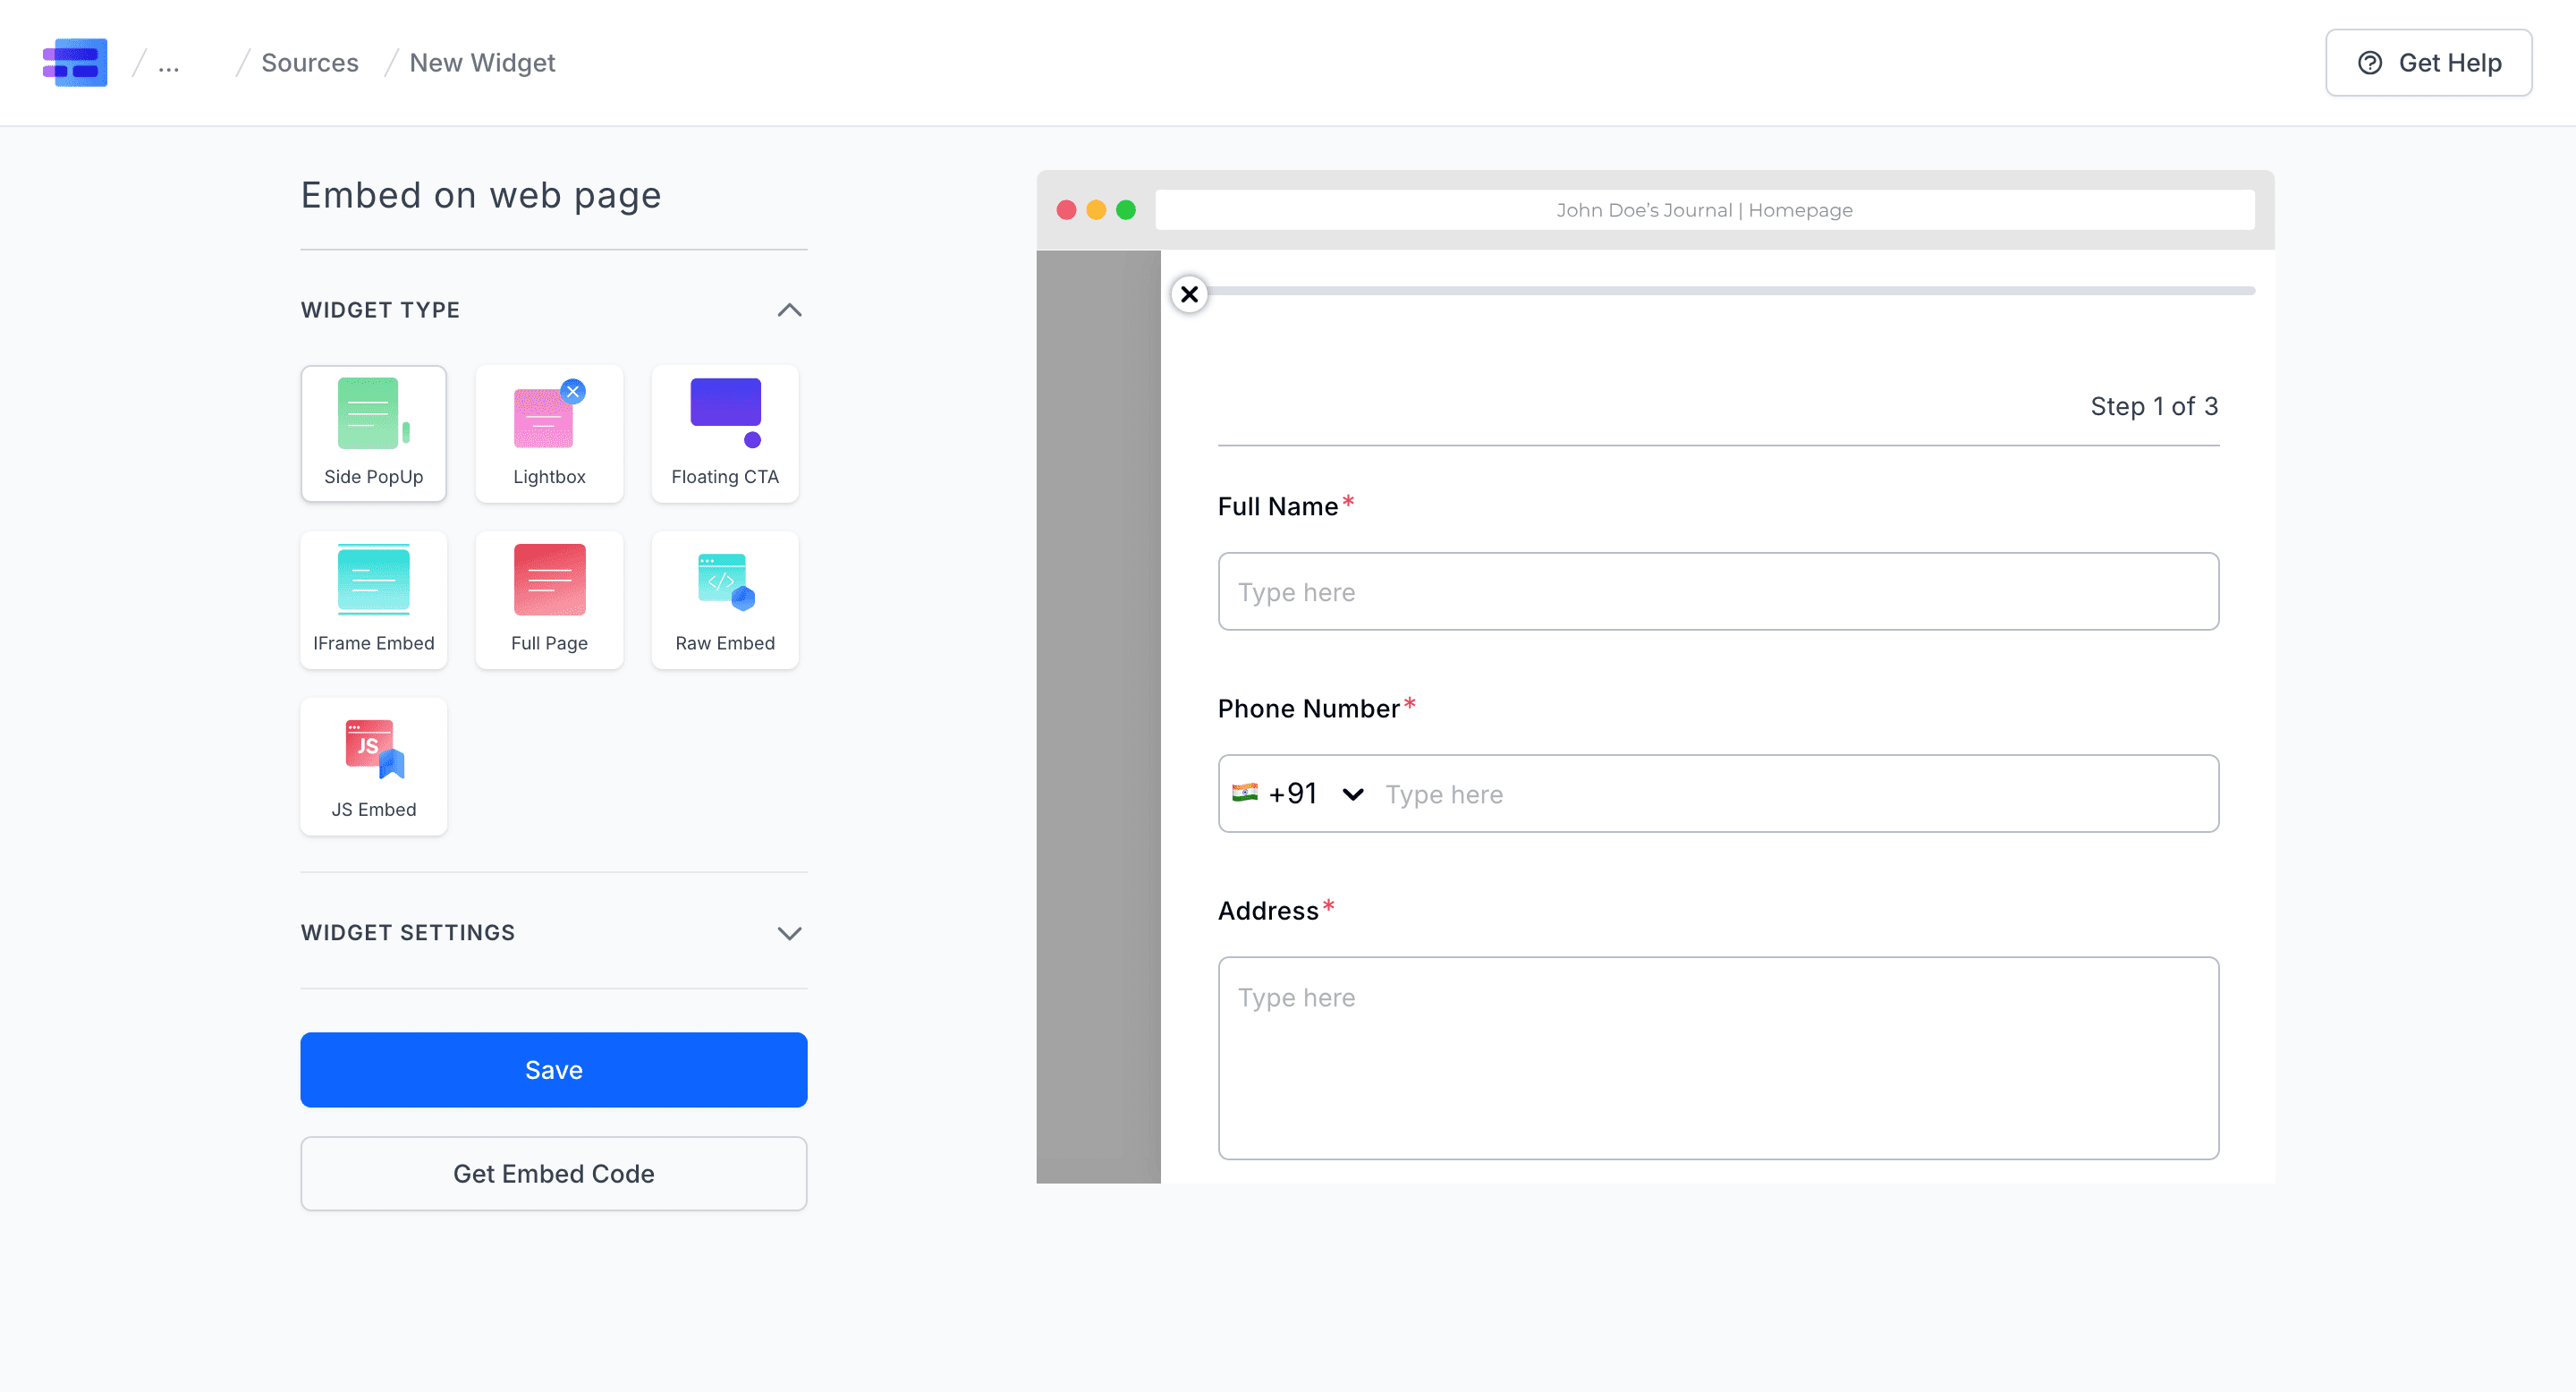Viewport: 2576px width, 1392px height.
Task: Collapse the Widget Type section
Action: (789, 310)
